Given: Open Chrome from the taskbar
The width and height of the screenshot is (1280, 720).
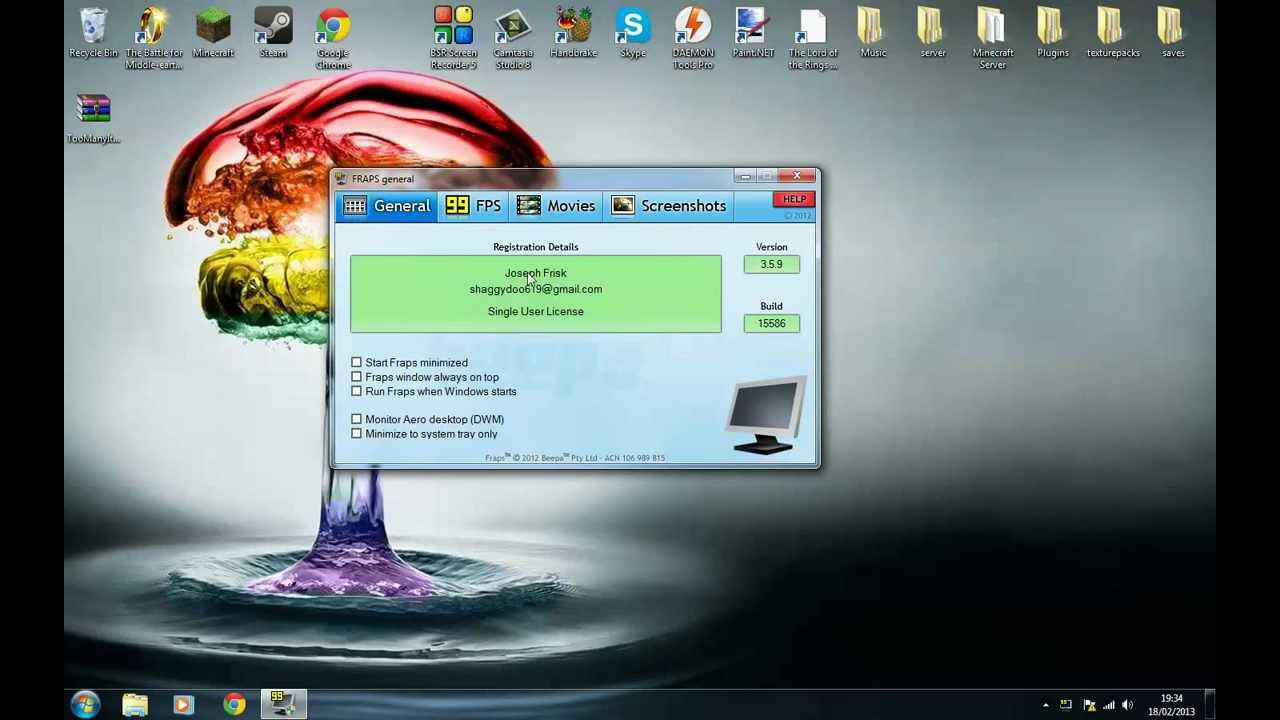Looking at the screenshot, I should (x=234, y=705).
